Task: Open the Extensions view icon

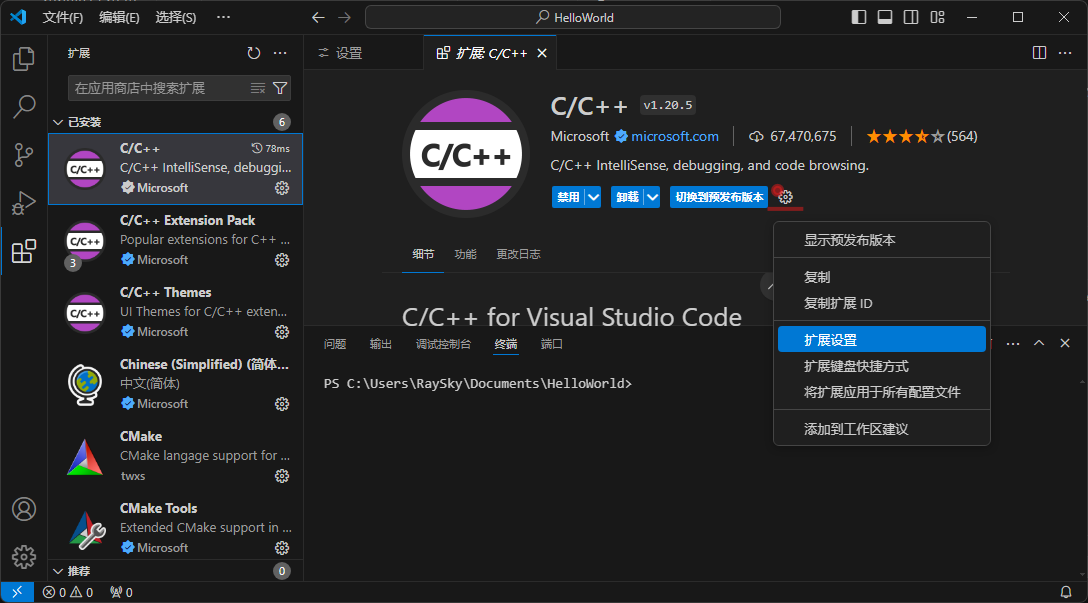Action: point(24,251)
